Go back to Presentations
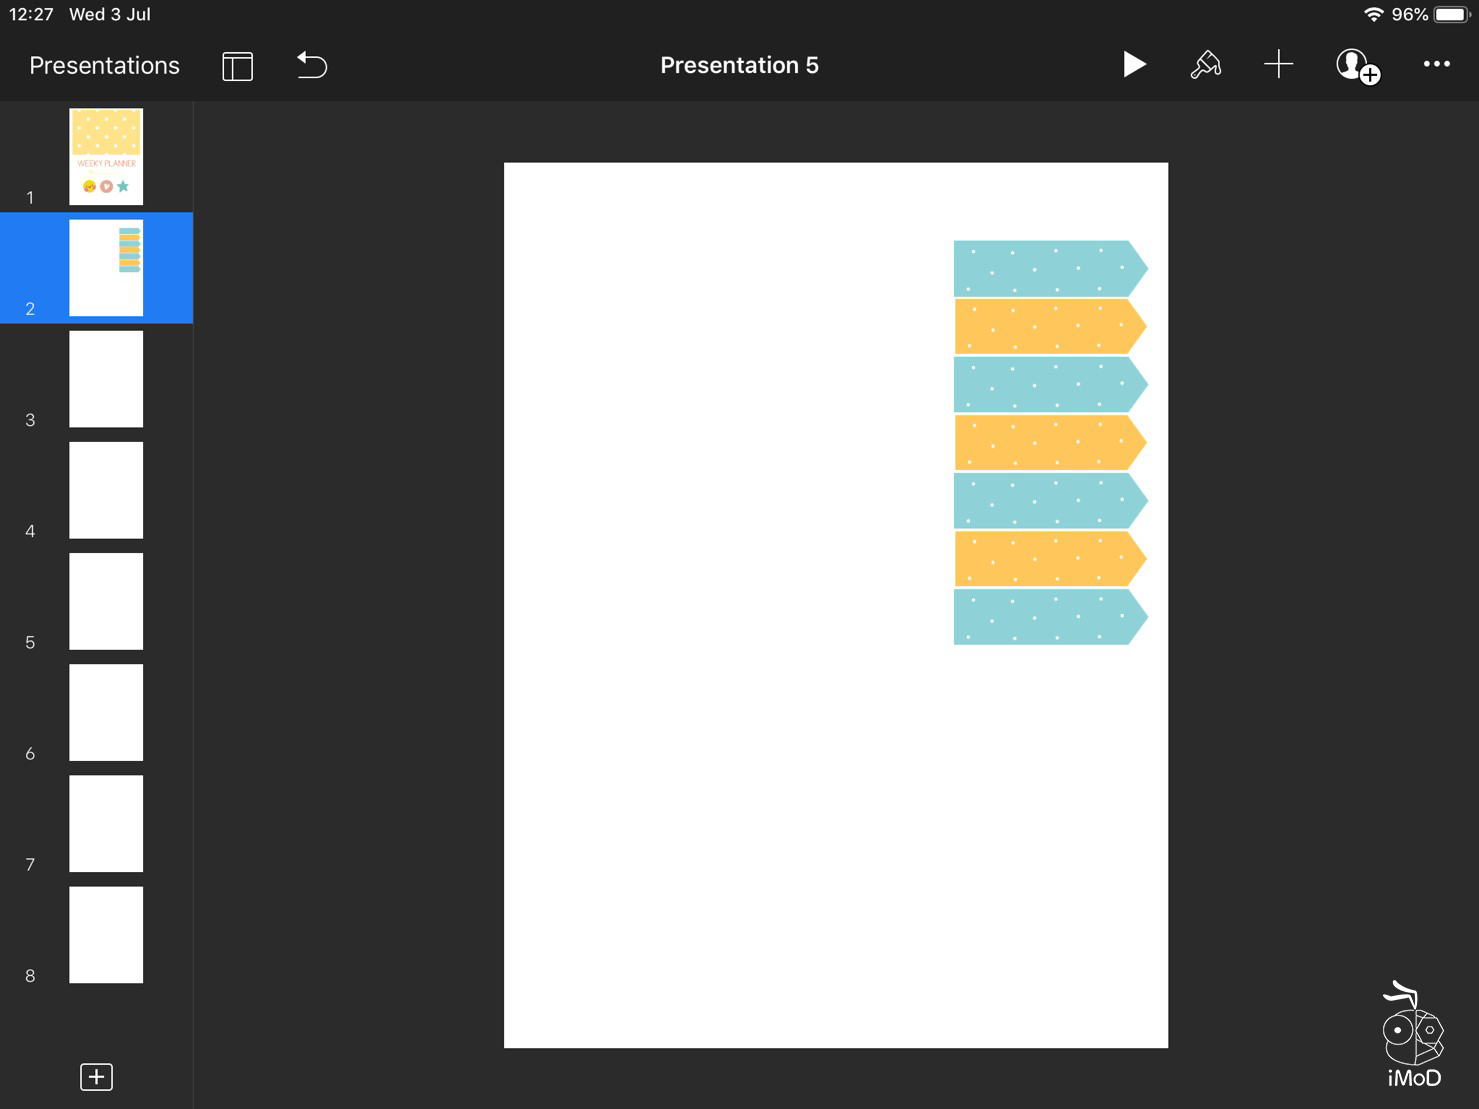The image size is (1479, 1109). (104, 66)
